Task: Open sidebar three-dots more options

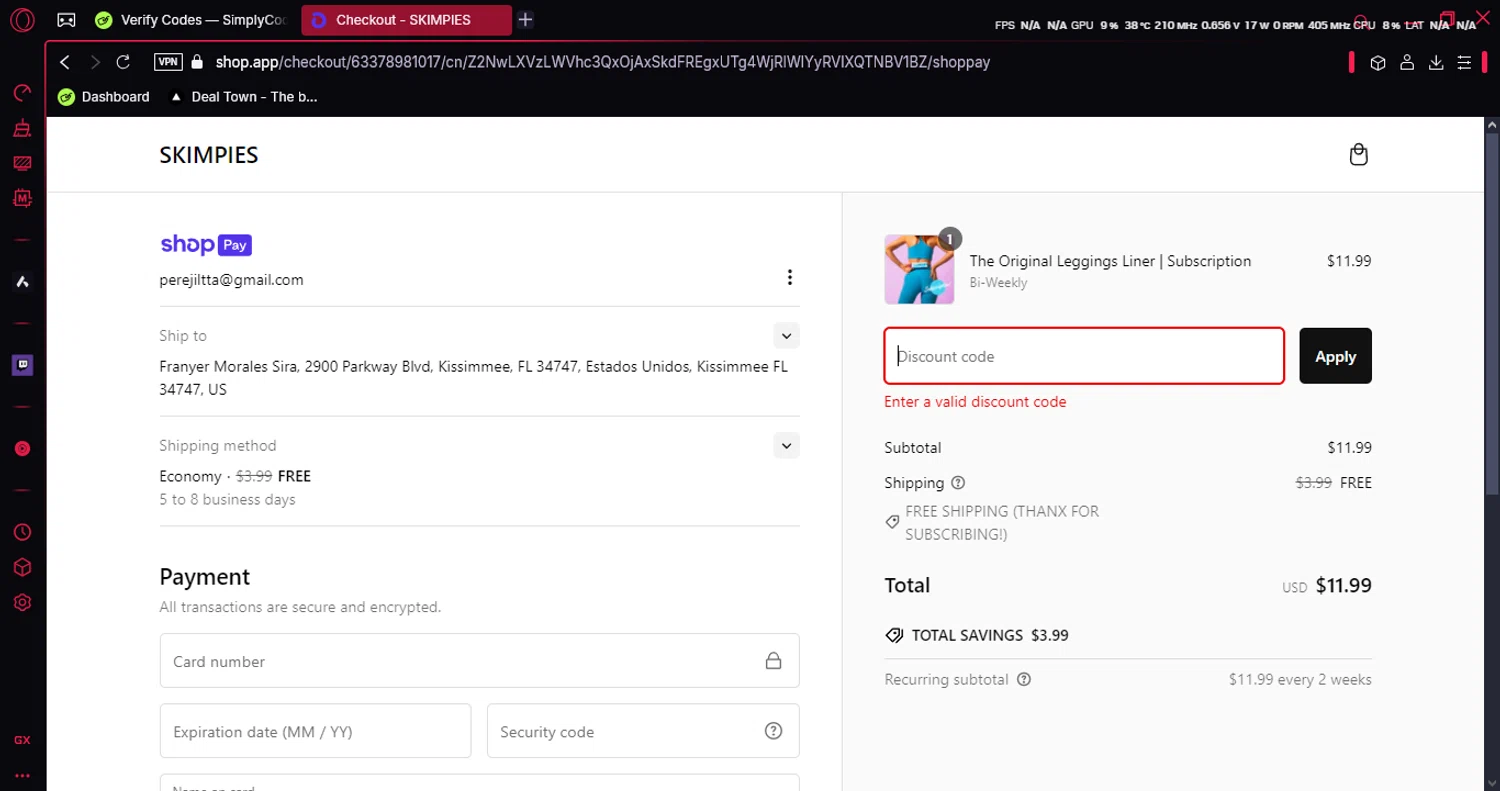Action: point(22,775)
